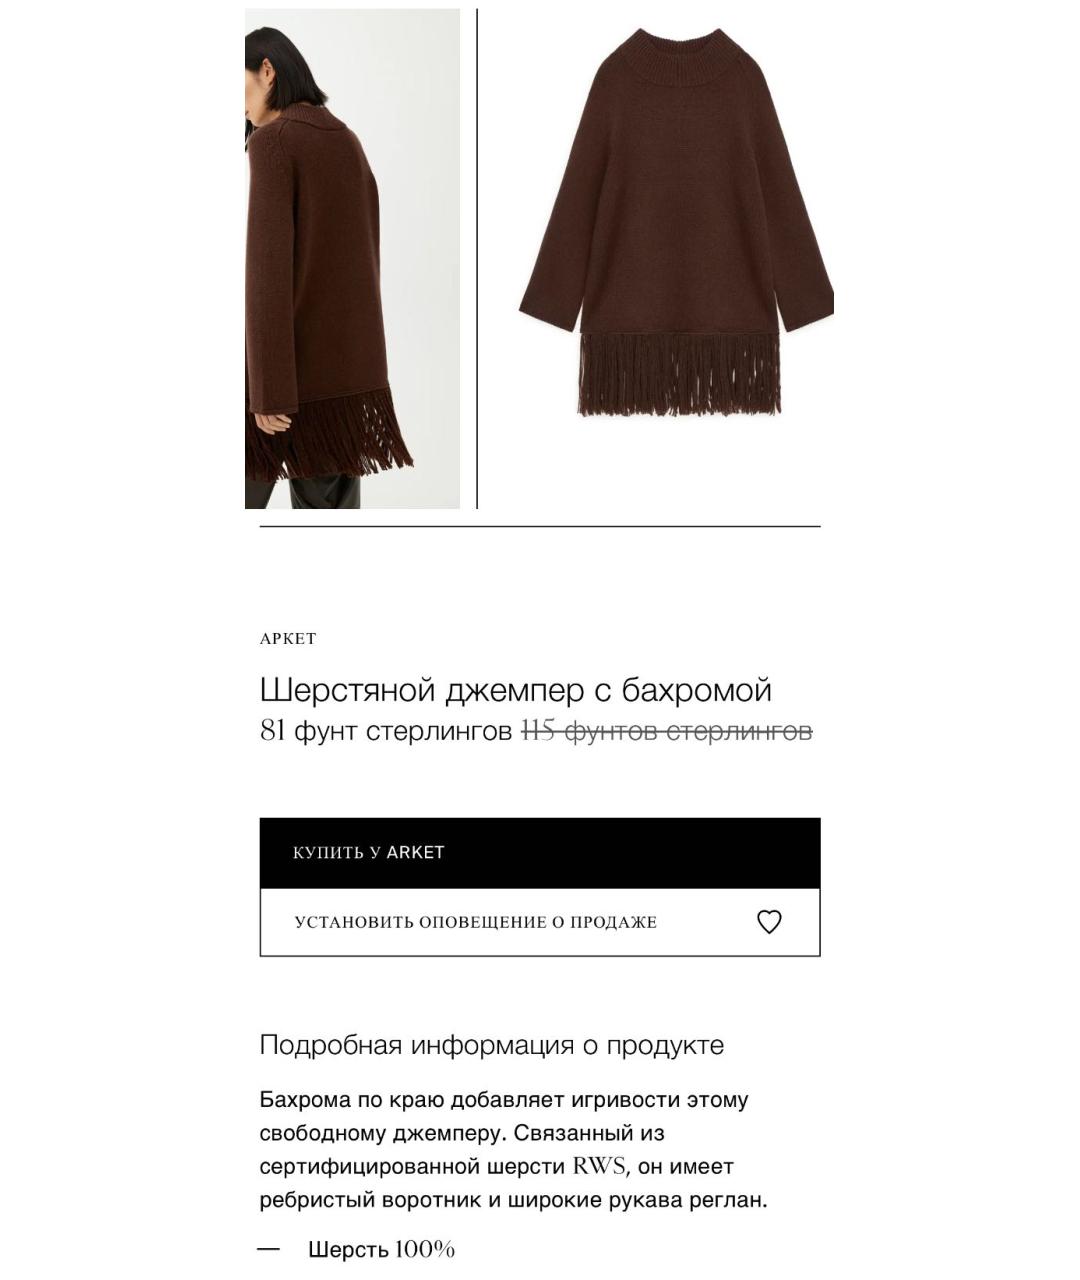Tap the heart wishlist icon
Screen dimensions: 1080x1280
click(x=768, y=922)
